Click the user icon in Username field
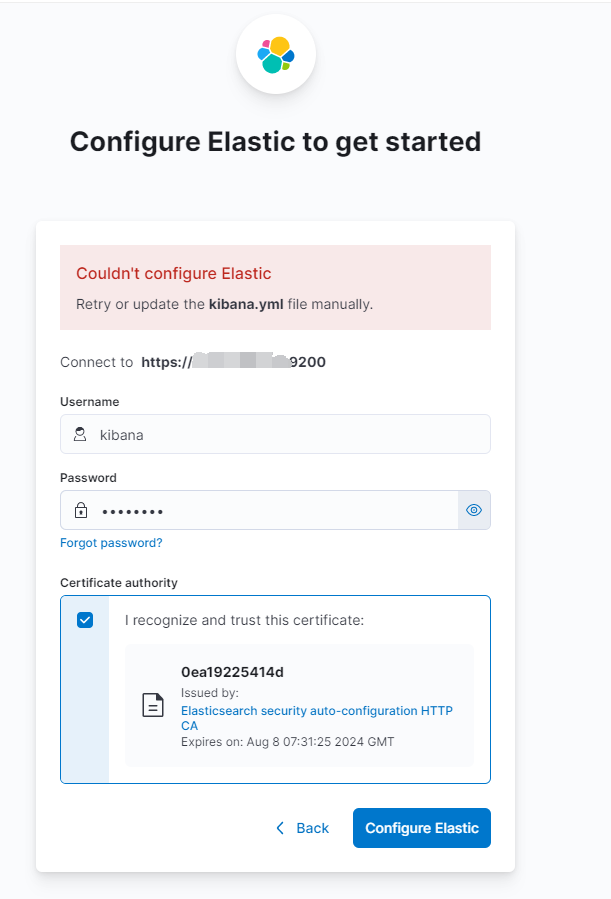Viewport: 611px width, 899px height. (x=80, y=435)
